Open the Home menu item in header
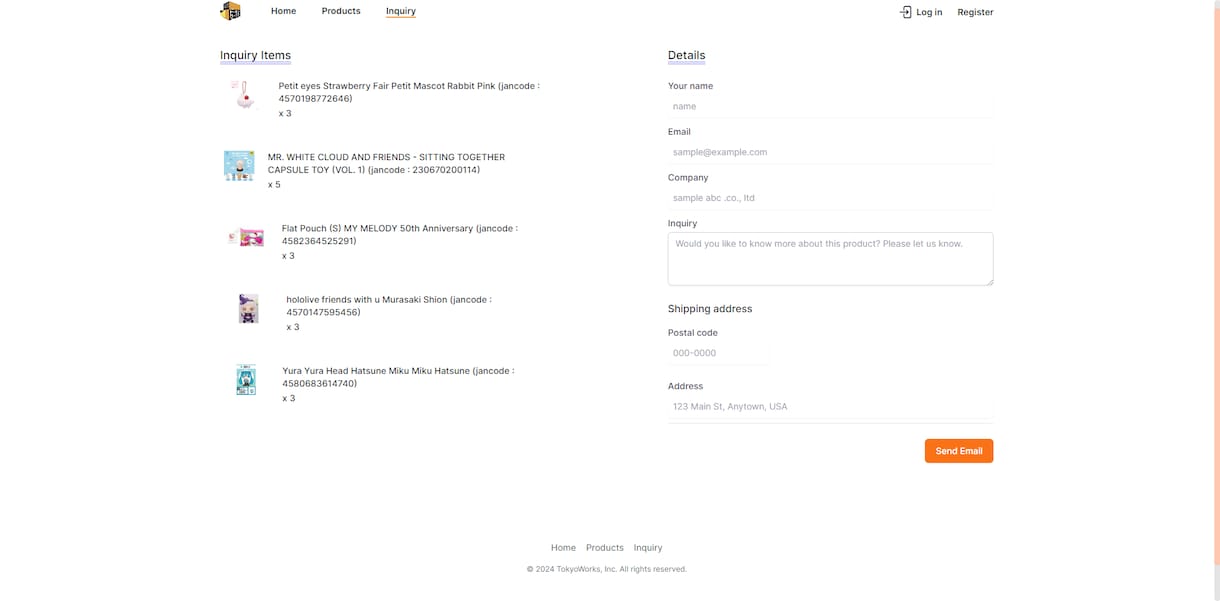1220x601 pixels. click(x=283, y=11)
